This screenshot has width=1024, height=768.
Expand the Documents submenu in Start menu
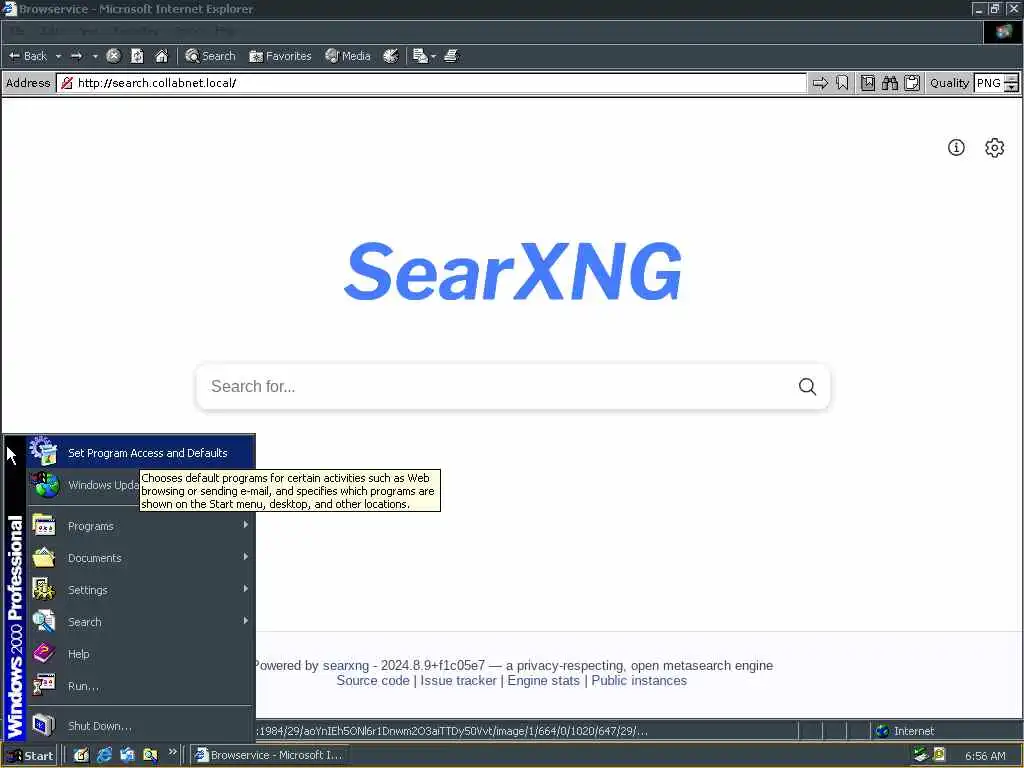click(141, 558)
